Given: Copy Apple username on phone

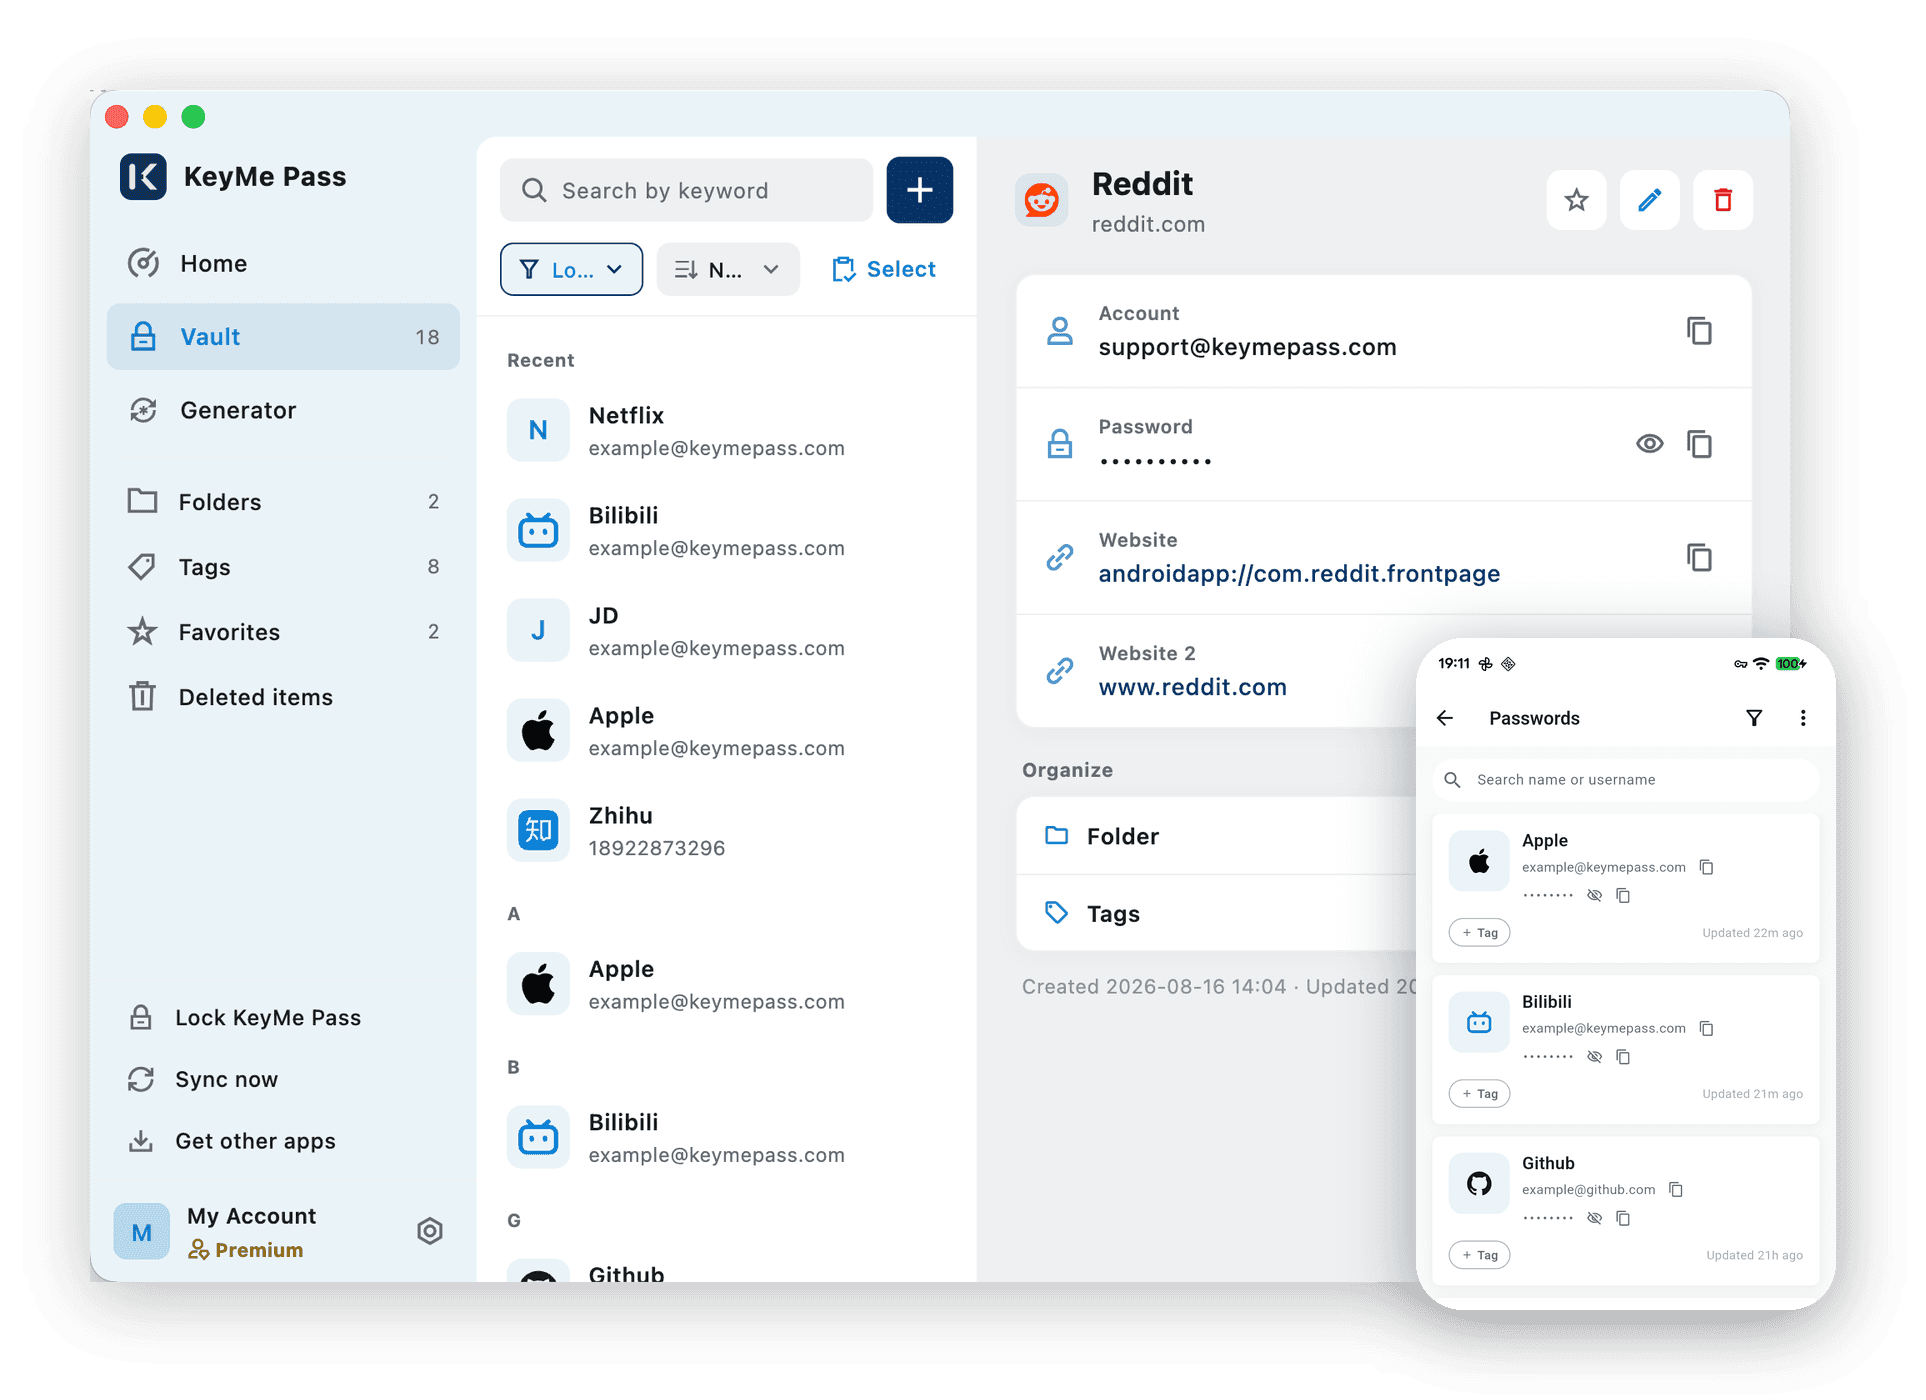Looking at the screenshot, I should 1706,868.
